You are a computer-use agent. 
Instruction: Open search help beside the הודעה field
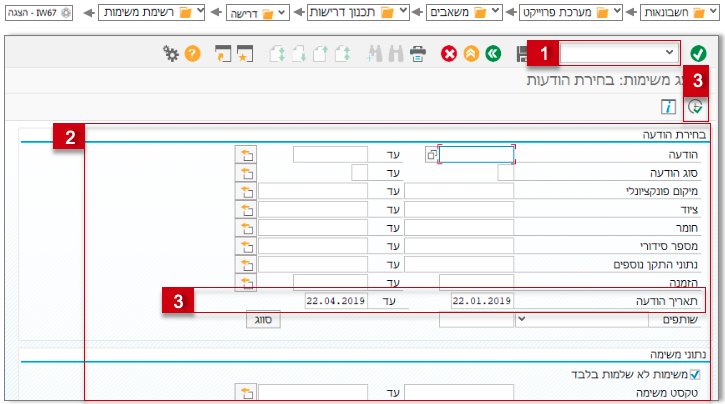click(x=431, y=155)
